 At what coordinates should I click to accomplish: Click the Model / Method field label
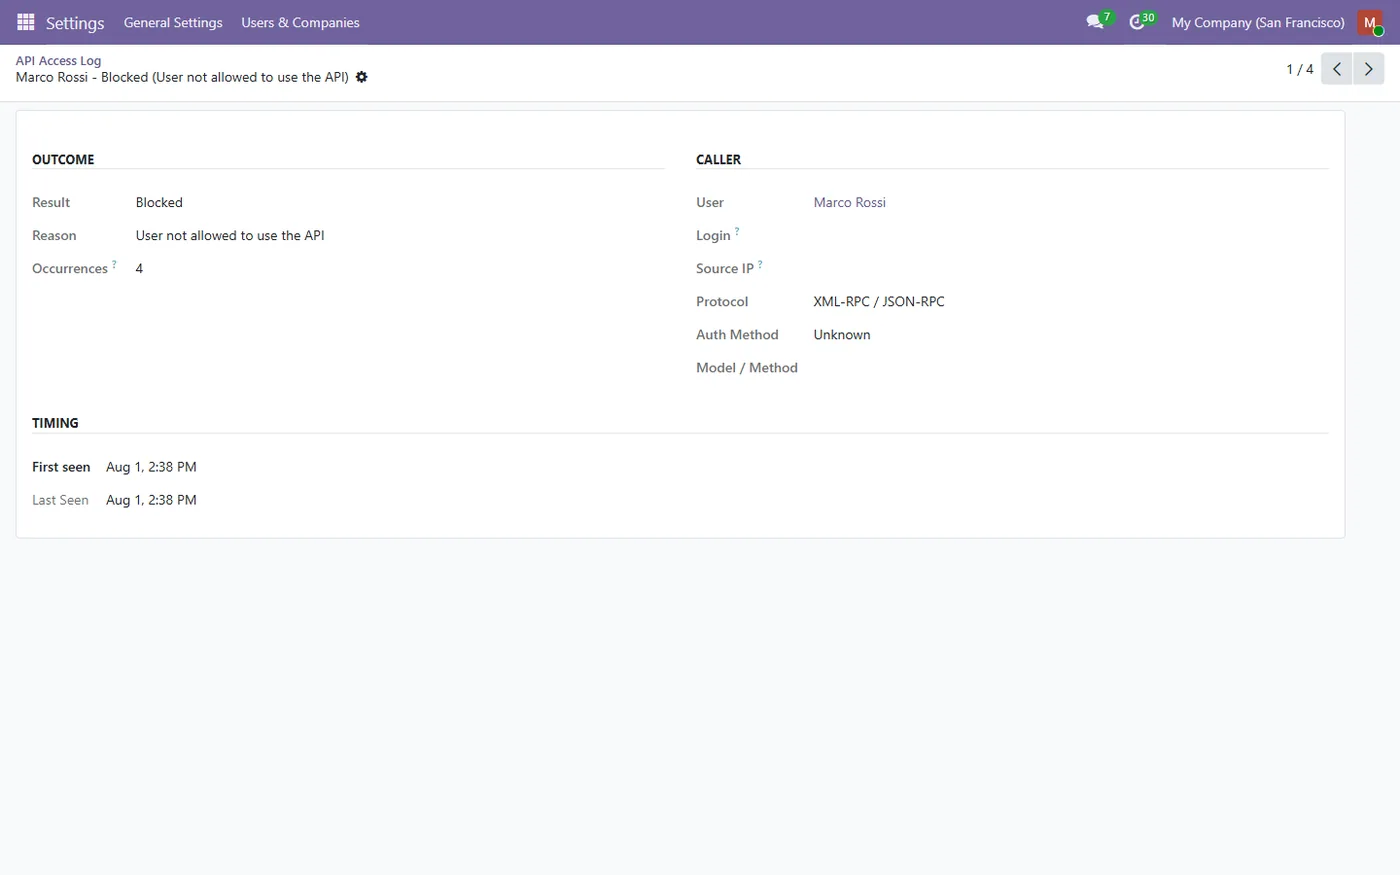(747, 368)
